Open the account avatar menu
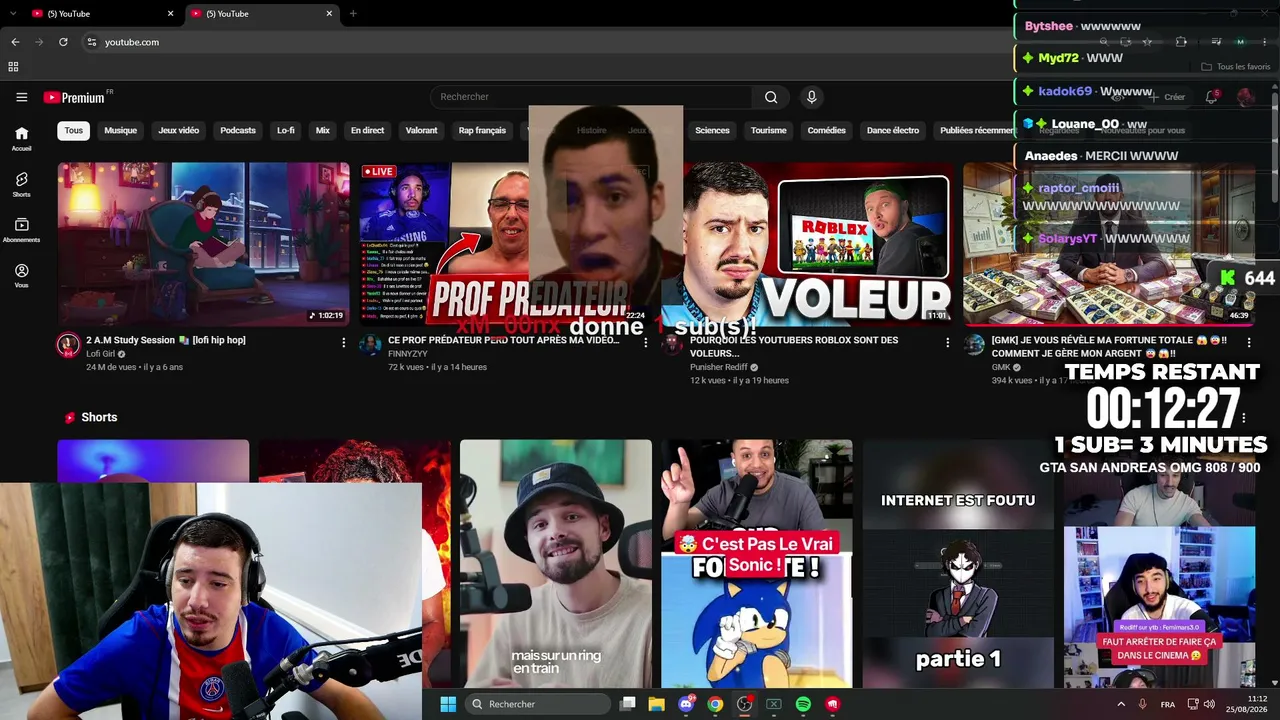This screenshot has height=720, width=1280. [x=1245, y=97]
